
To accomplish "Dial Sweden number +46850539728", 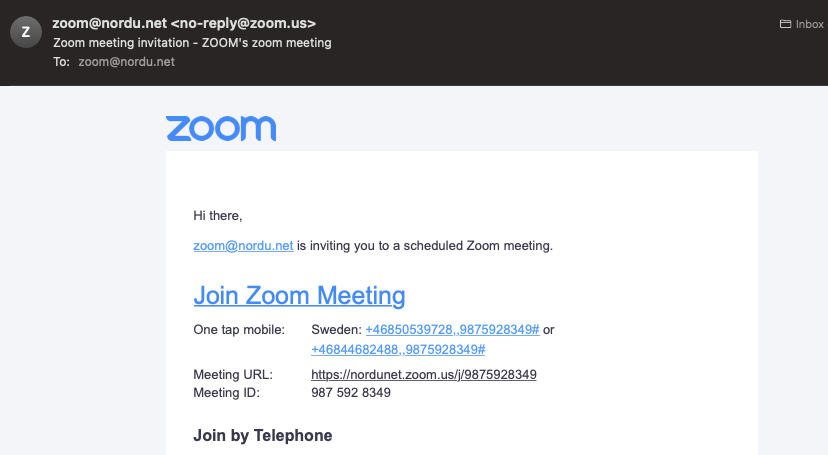I will (453, 330).
